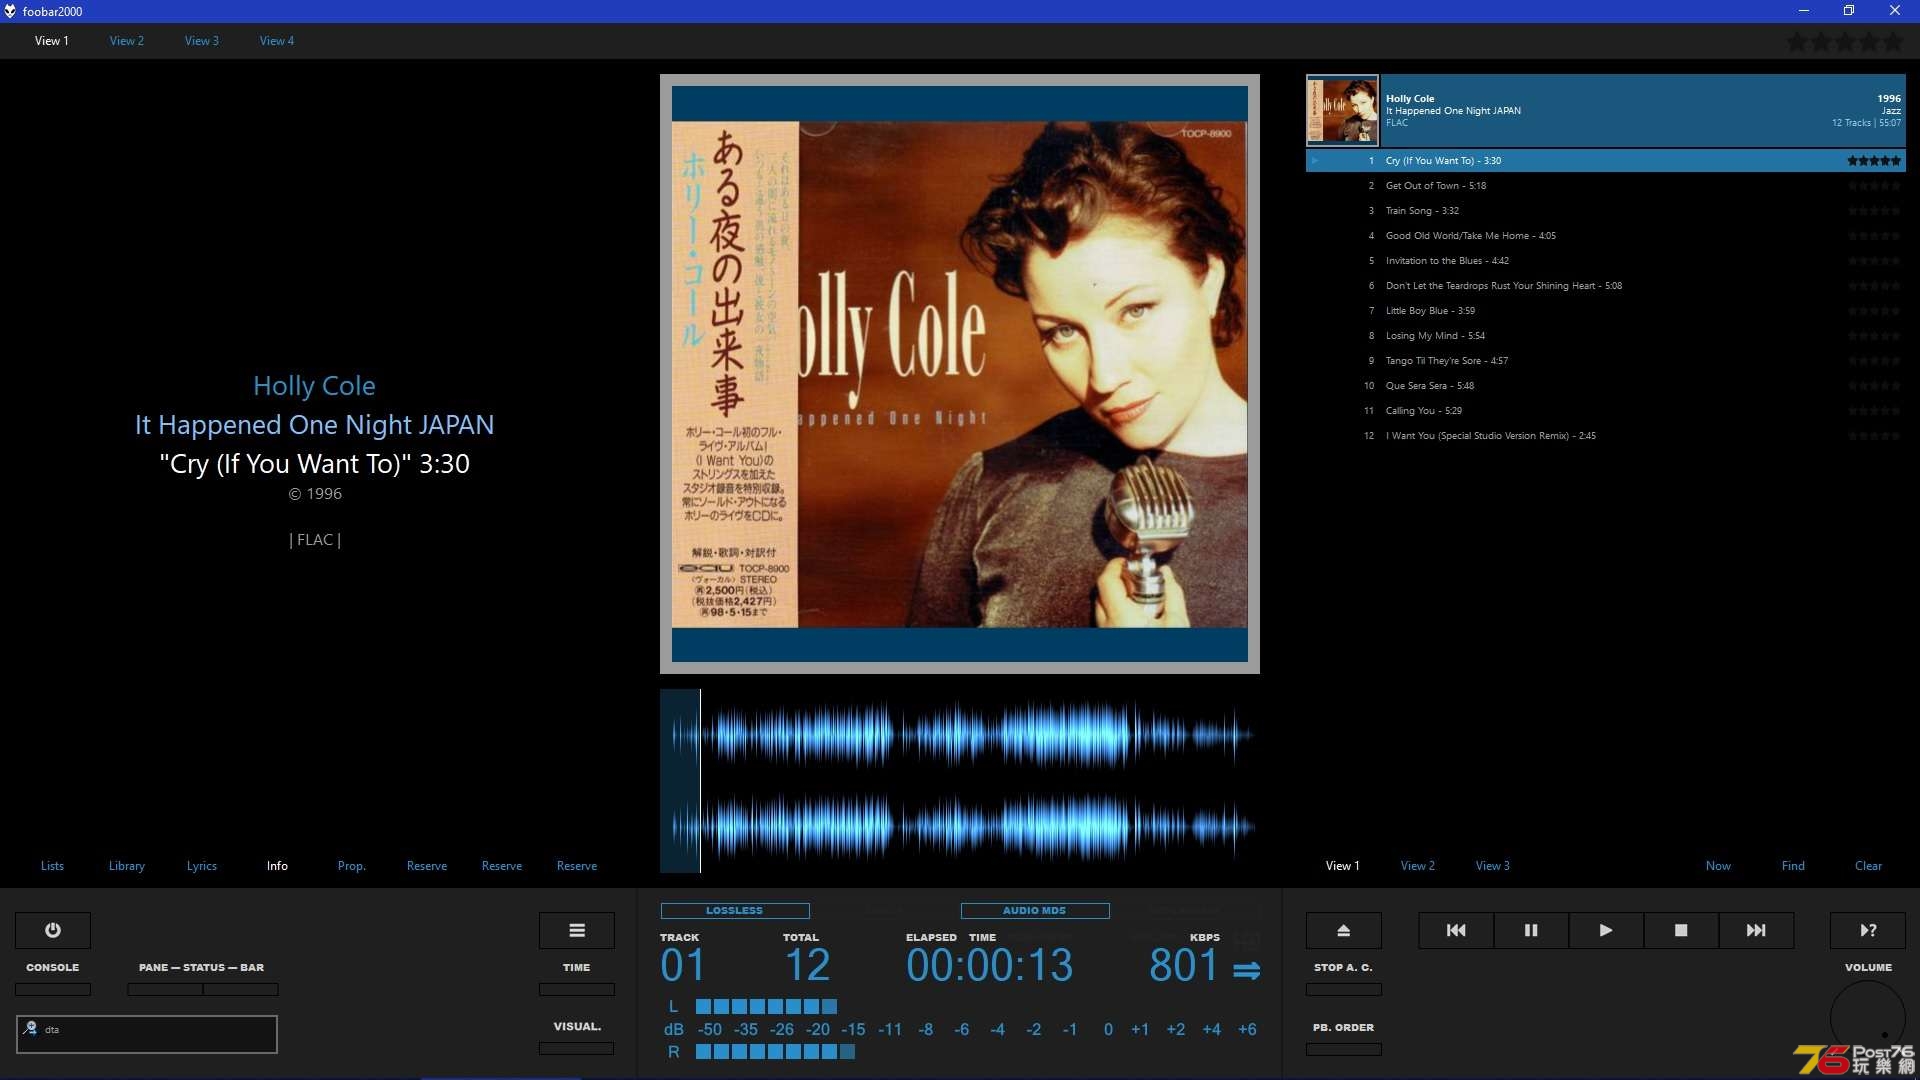Click the rating stars in the top right
This screenshot has width=1920, height=1080.
[1845, 42]
